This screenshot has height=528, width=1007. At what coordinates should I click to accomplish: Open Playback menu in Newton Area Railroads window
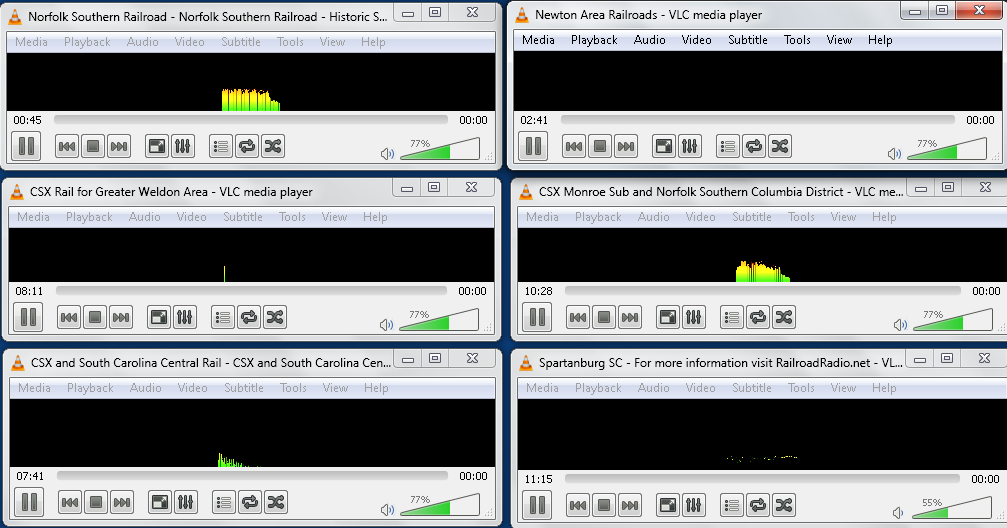pos(594,40)
